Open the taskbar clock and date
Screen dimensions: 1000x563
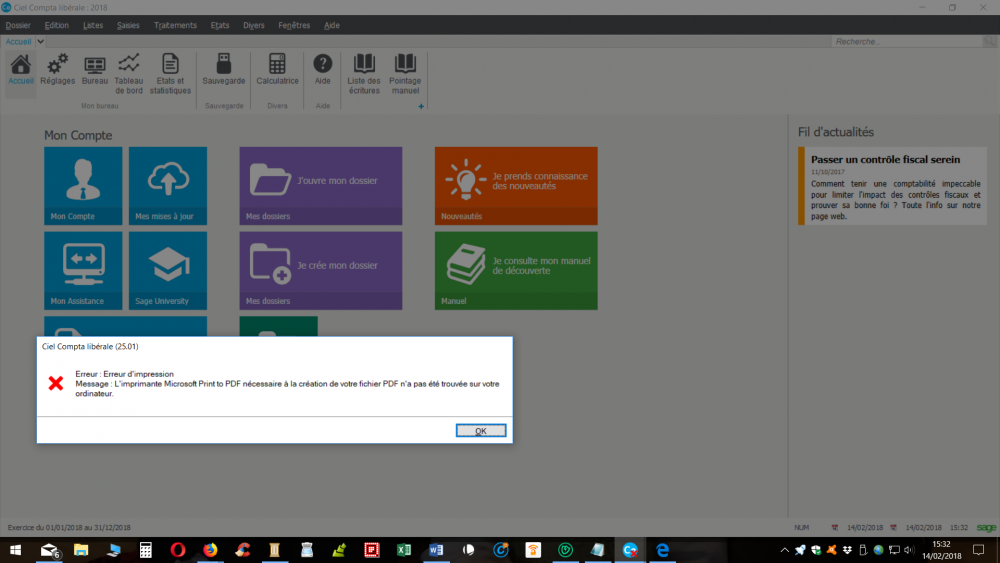[942, 550]
